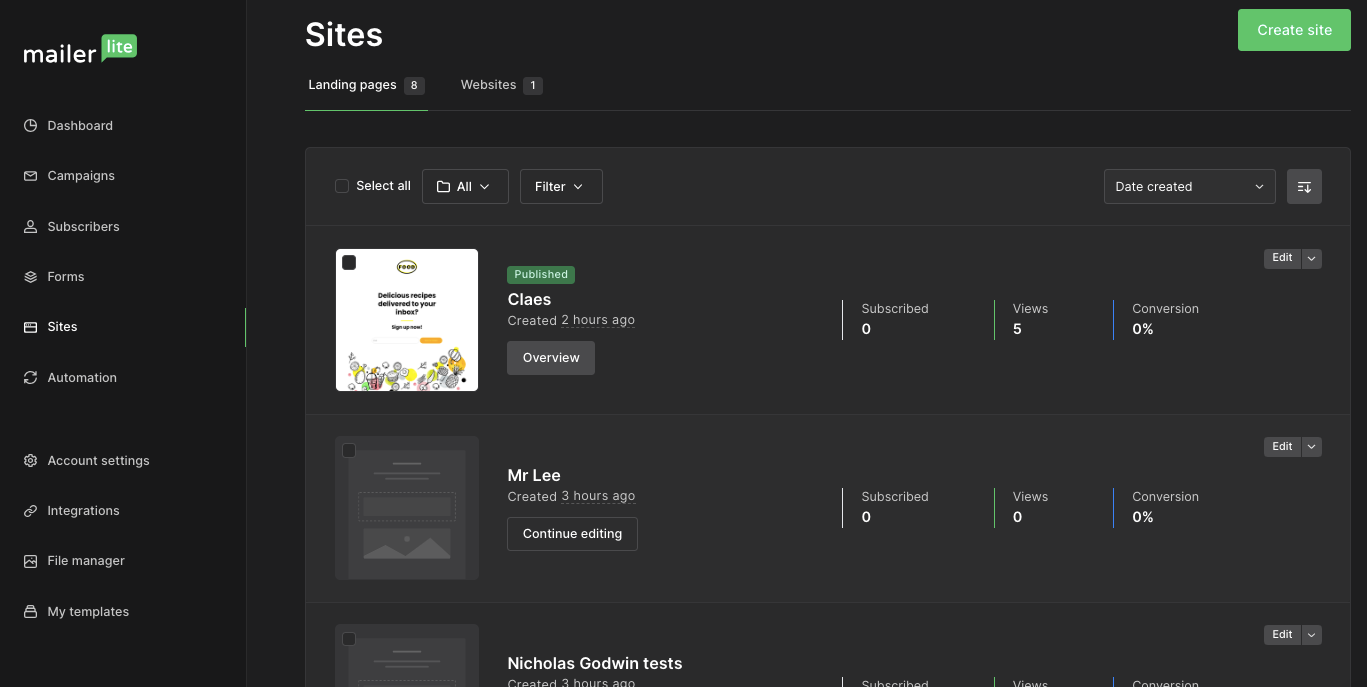Open the All folder dropdown
The image size is (1367, 687).
point(465,187)
